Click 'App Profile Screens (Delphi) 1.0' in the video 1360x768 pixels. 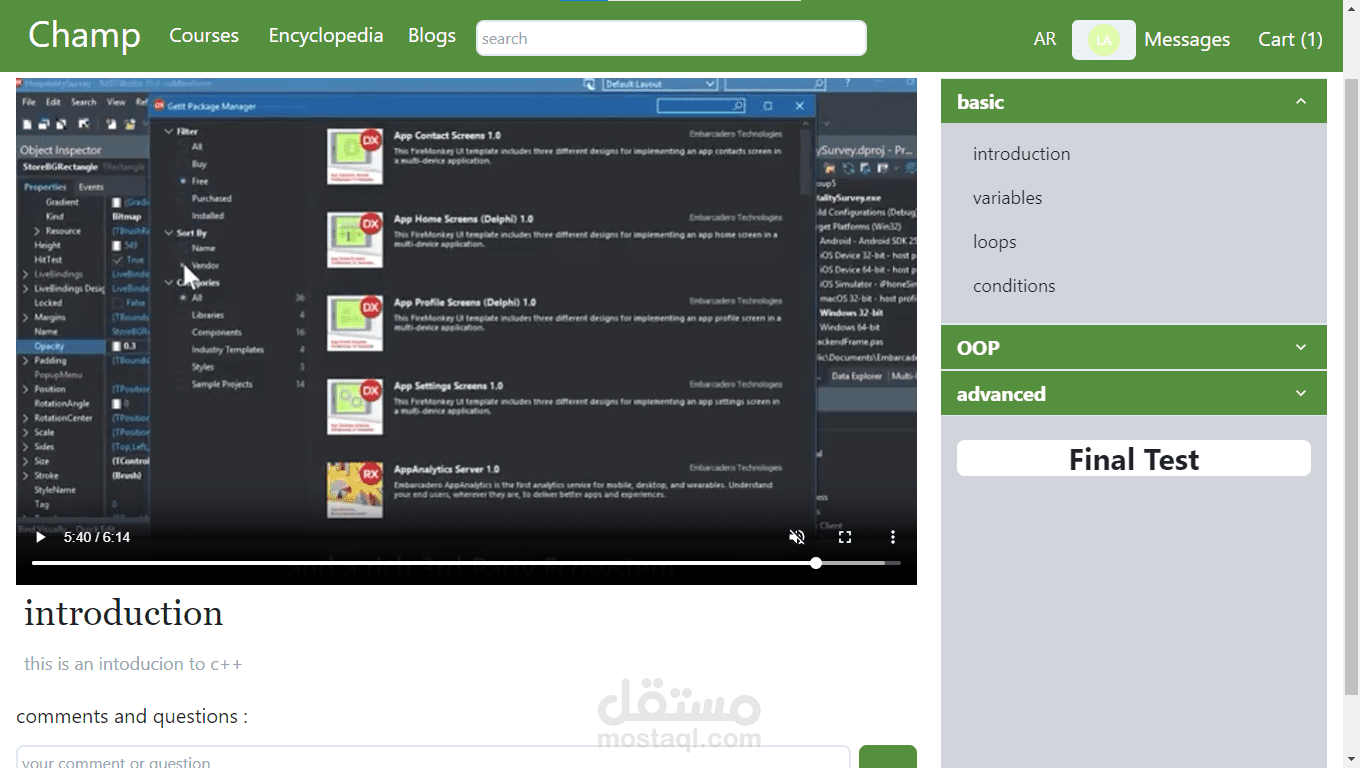point(465,302)
